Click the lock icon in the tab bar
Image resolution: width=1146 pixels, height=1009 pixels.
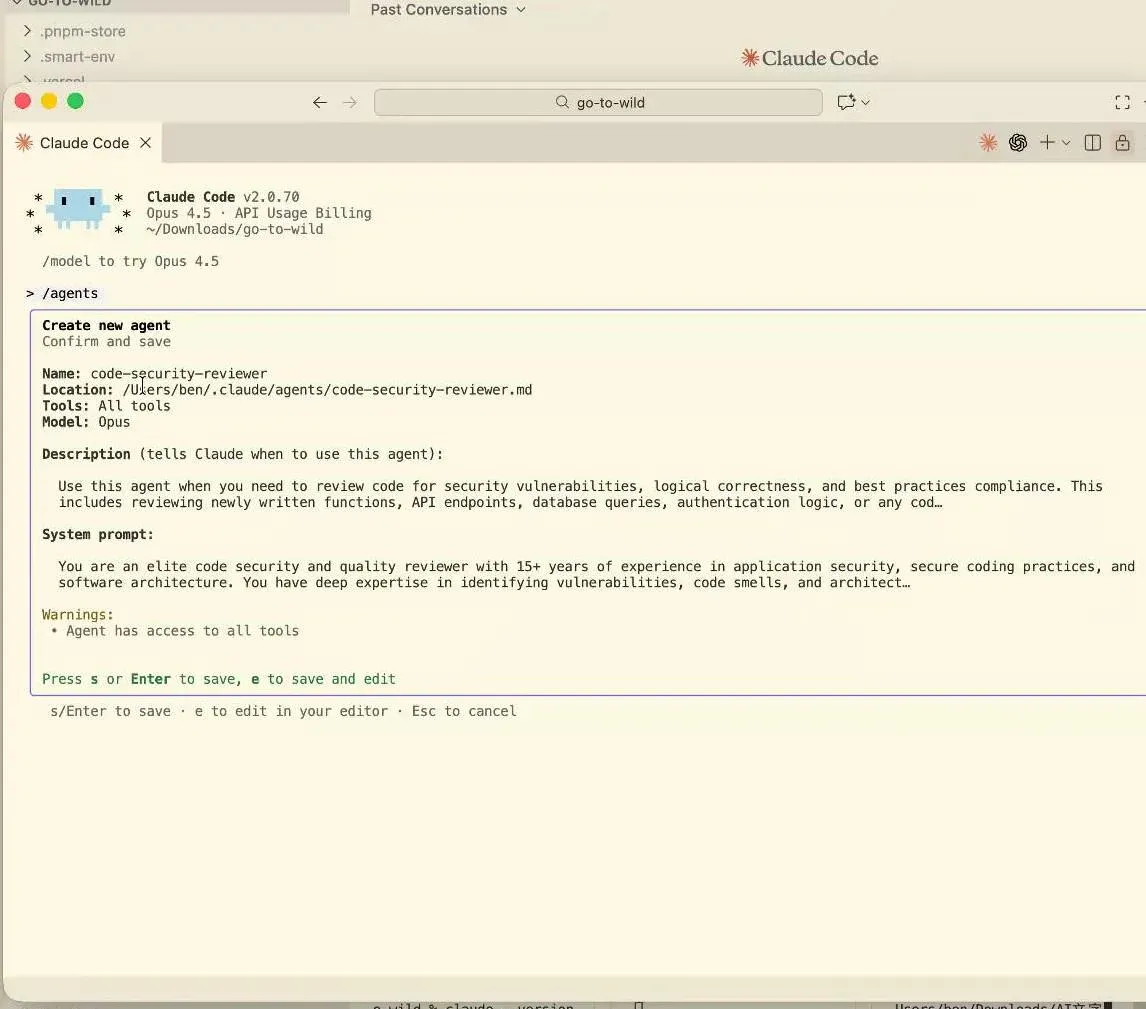(x=1123, y=142)
